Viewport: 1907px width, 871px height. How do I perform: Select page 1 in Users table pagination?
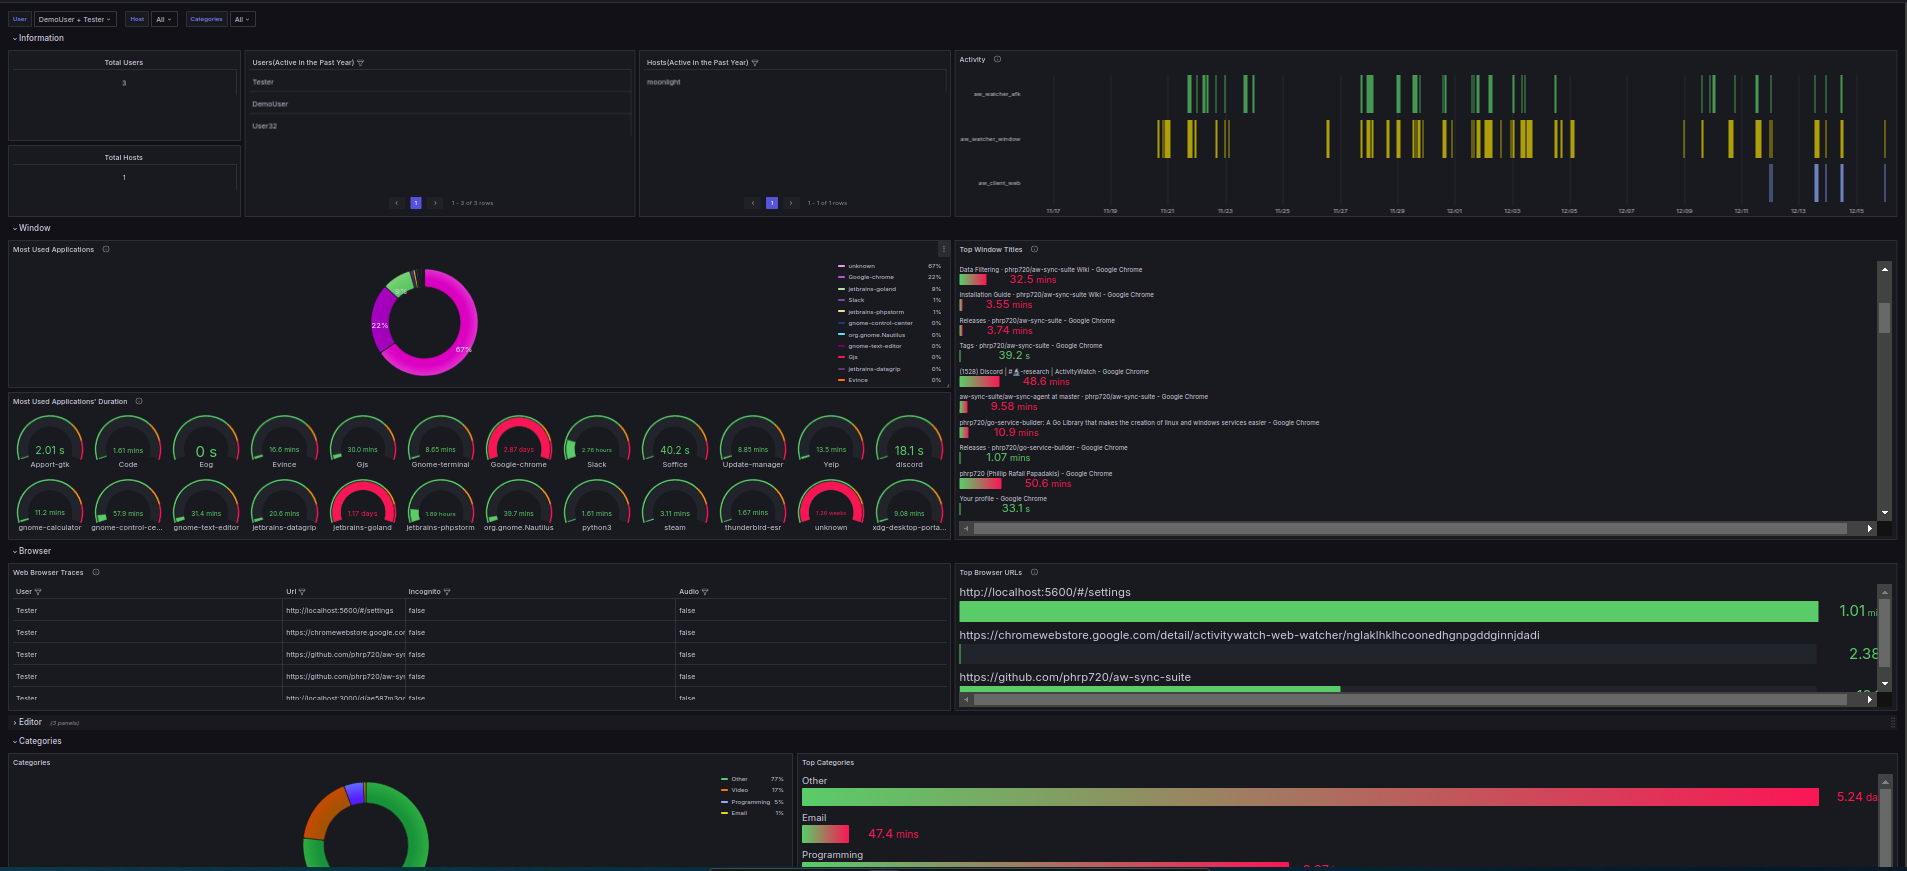(416, 203)
